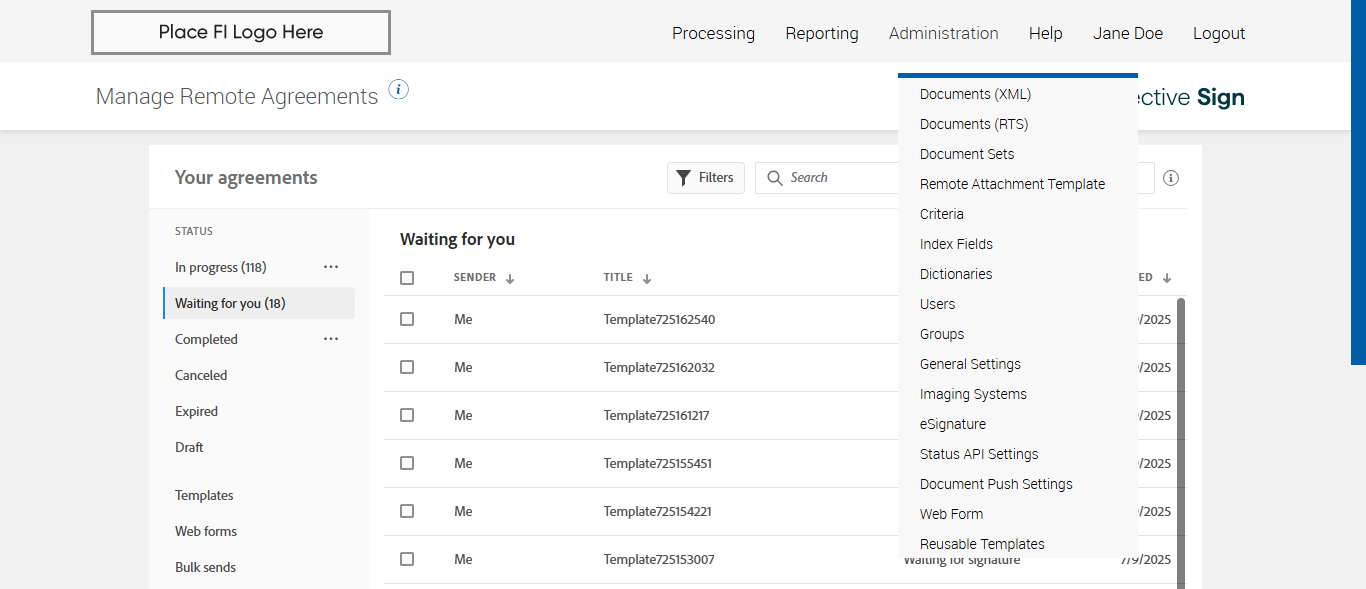1366x589 pixels.
Task: Choose Reusable Templates menu entry
Action: point(982,544)
